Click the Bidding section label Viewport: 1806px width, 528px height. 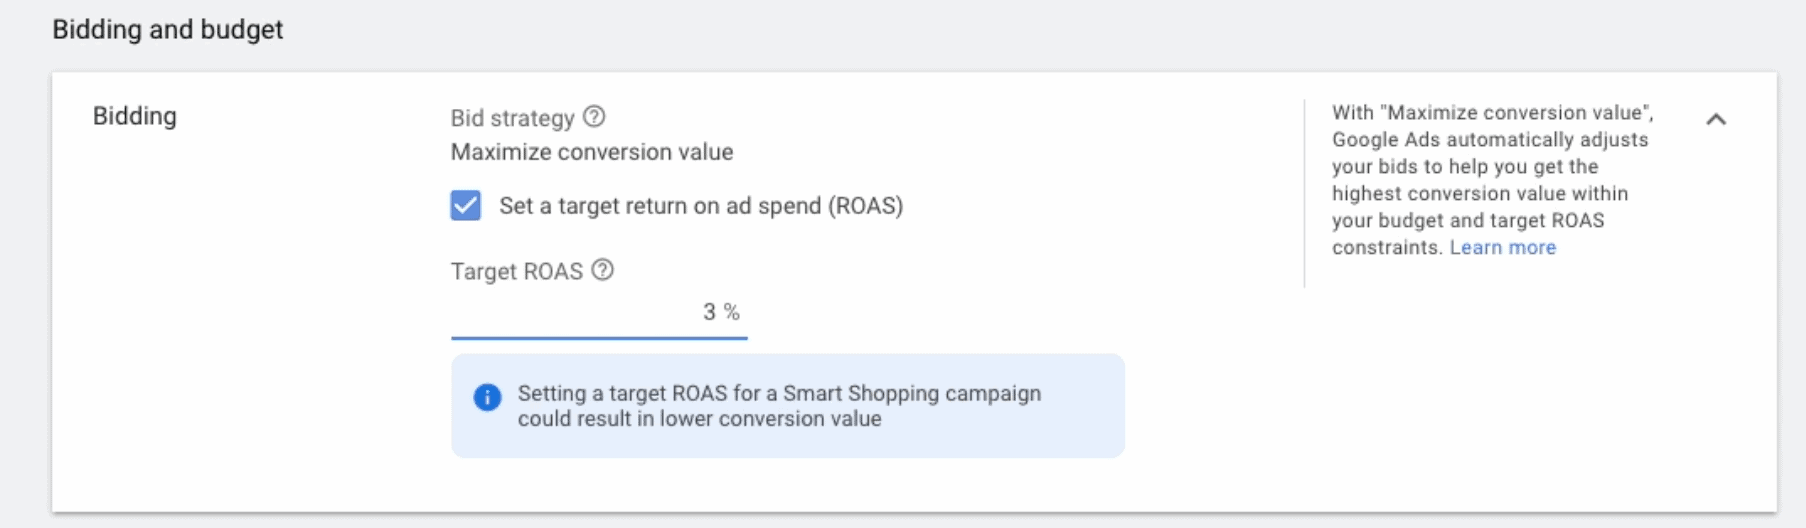coord(135,116)
